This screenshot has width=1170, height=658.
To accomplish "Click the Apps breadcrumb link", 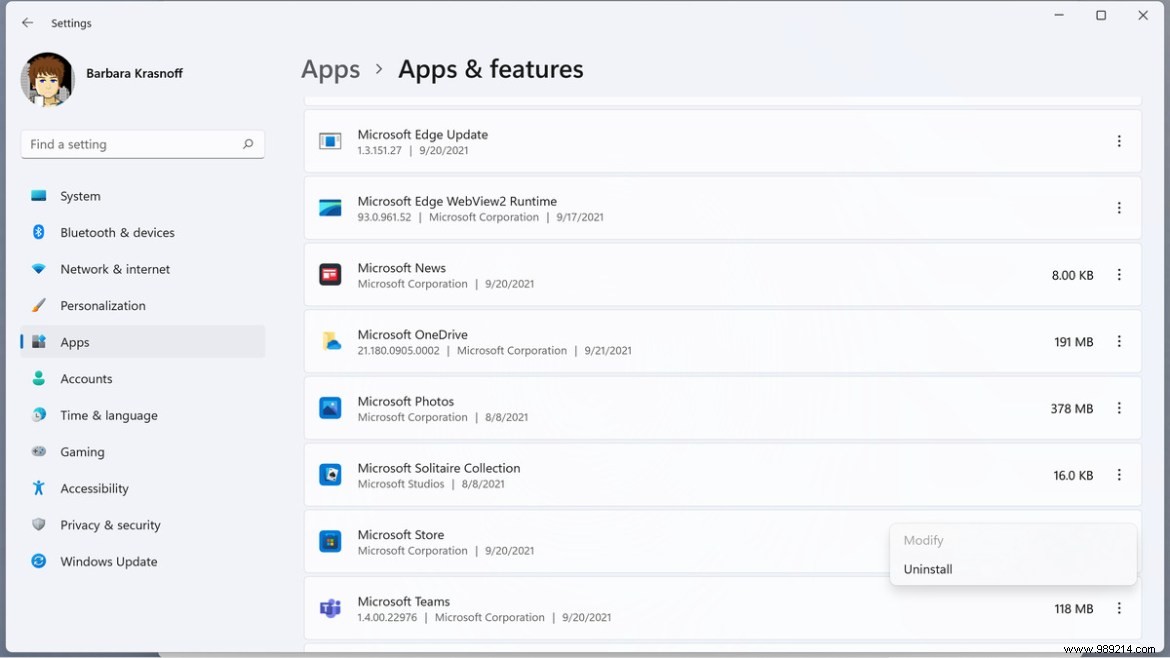I will (x=330, y=69).
